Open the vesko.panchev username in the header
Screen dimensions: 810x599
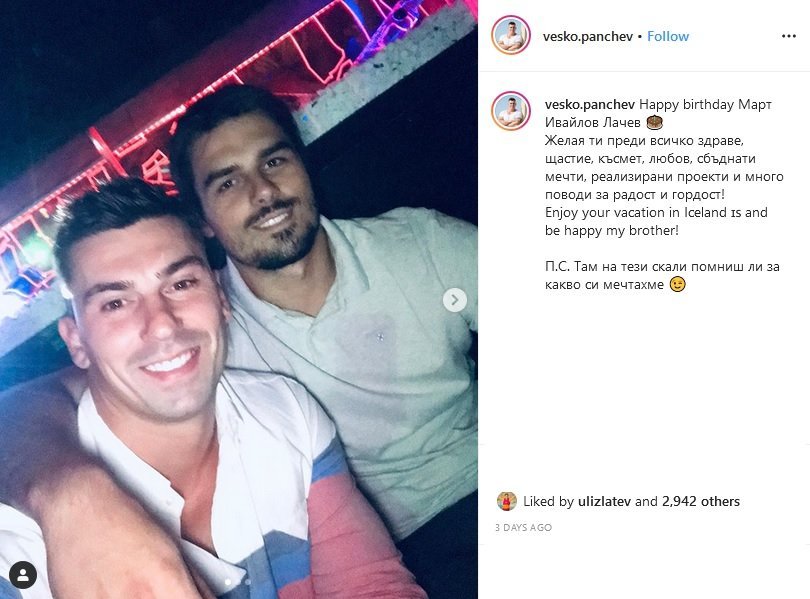coord(587,36)
